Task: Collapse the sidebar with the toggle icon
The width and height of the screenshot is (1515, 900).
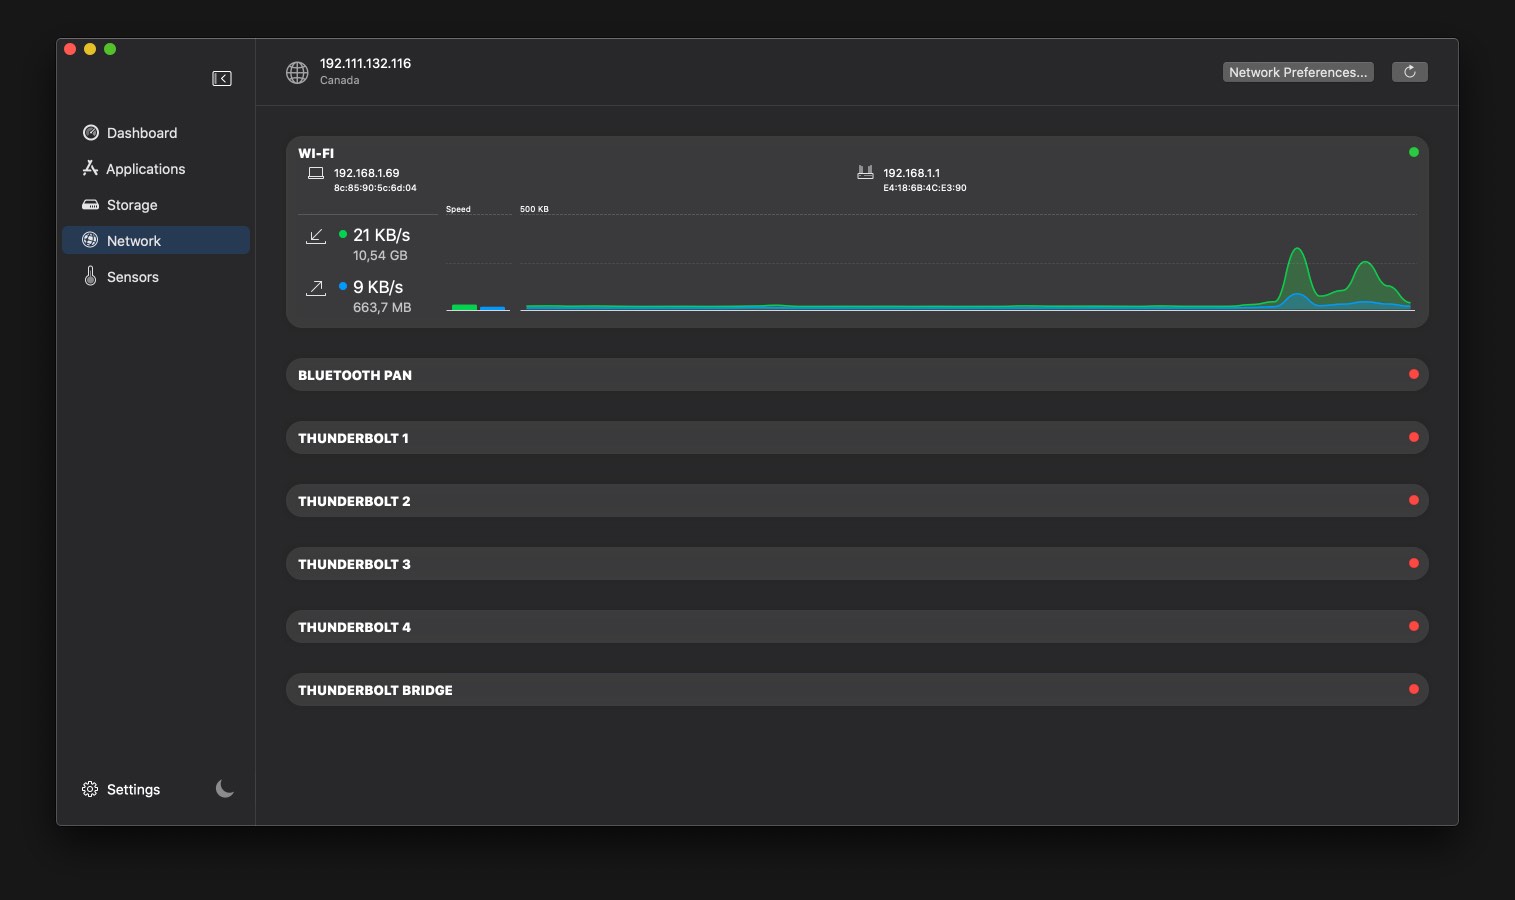Action: point(222,78)
